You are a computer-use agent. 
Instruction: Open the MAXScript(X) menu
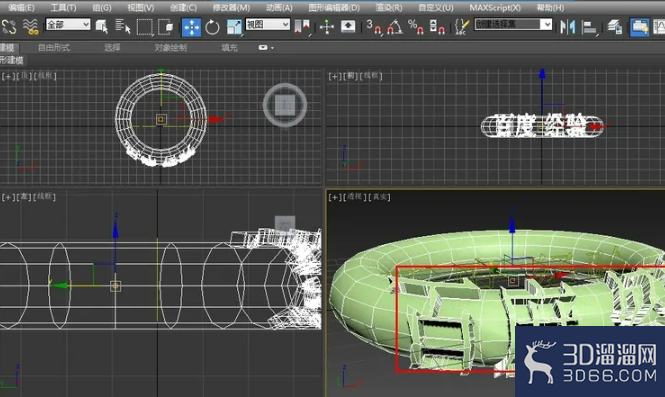[495, 8]
